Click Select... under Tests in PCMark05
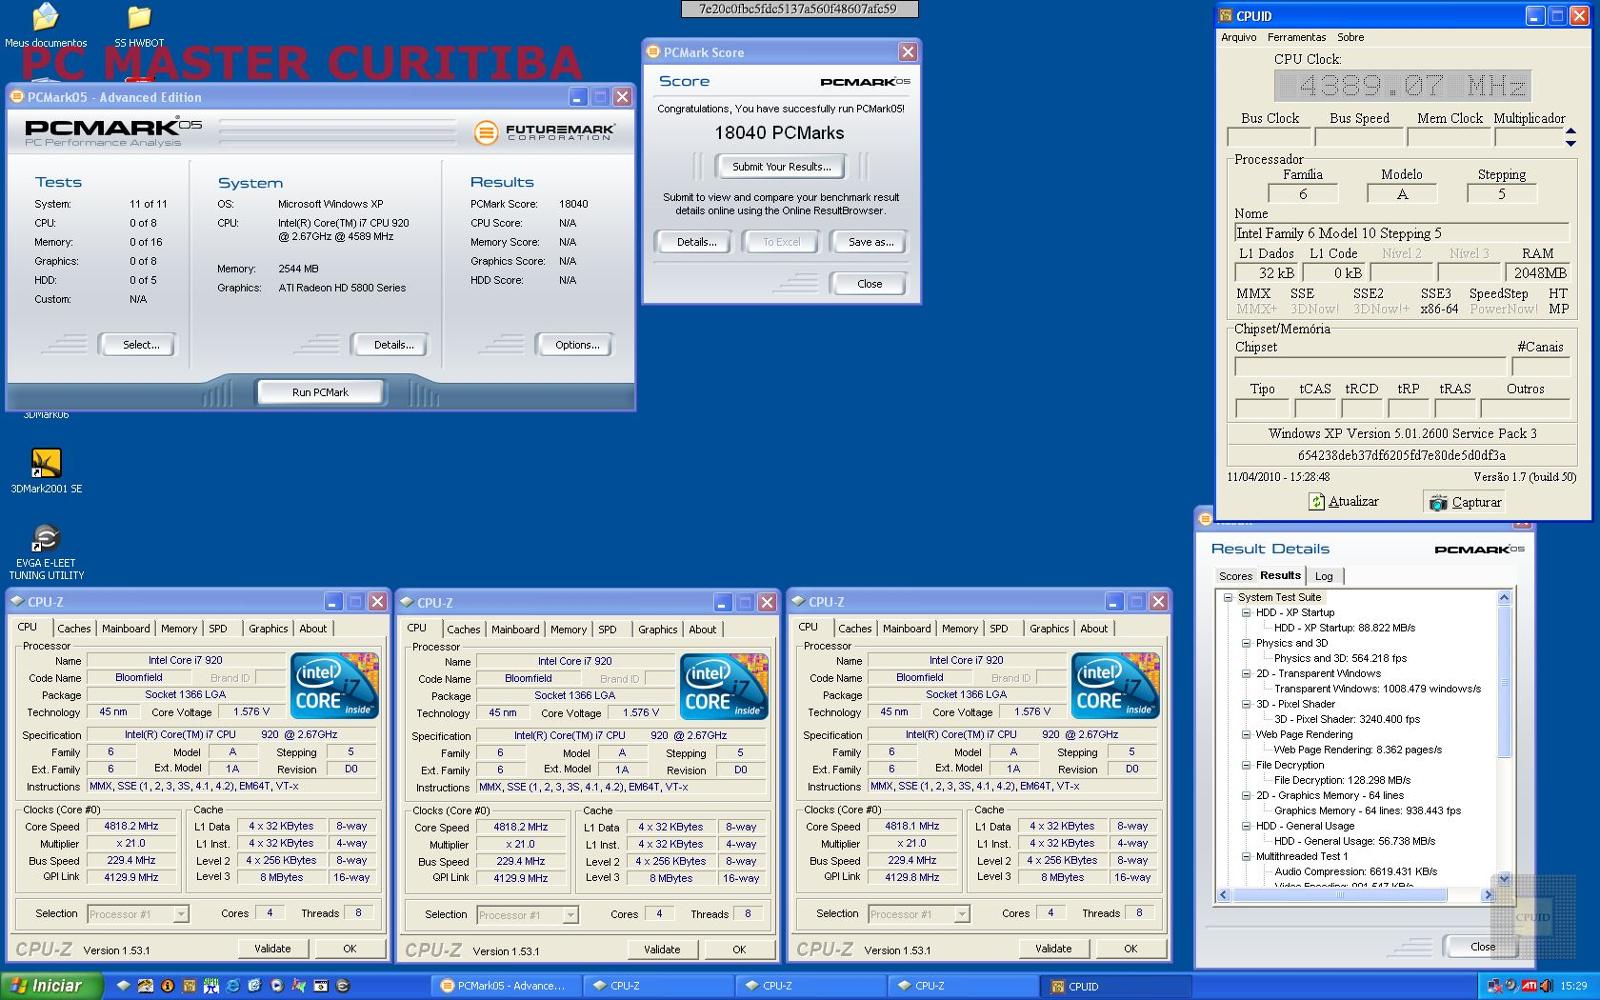 click(x=140, y=345)
